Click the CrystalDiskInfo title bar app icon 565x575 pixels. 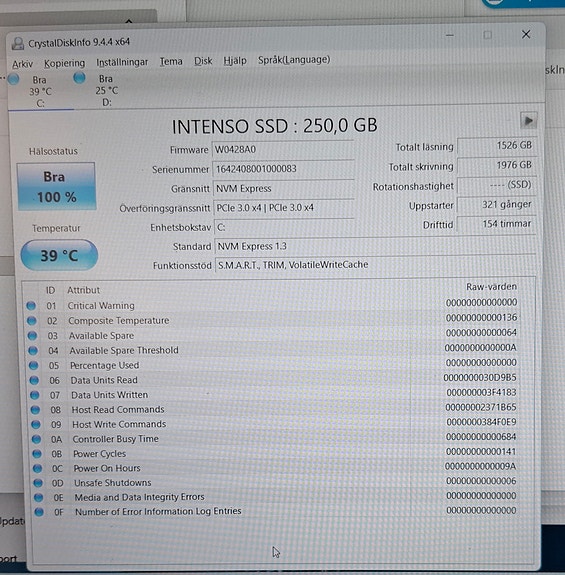coord(18,44)
